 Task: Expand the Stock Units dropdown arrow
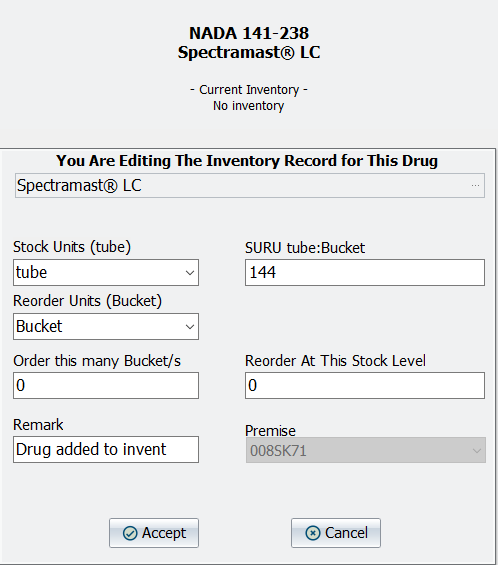tap(190, 273)
